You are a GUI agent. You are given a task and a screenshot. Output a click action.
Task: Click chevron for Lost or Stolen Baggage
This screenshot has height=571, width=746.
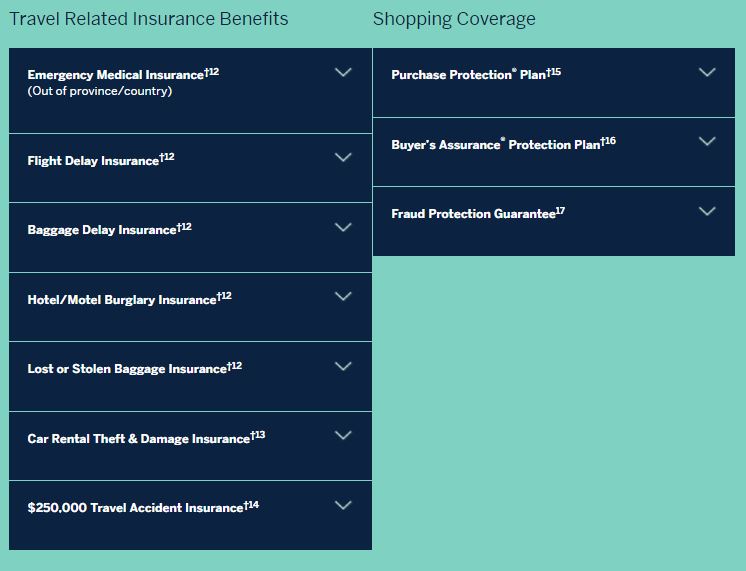pos(343,367)
